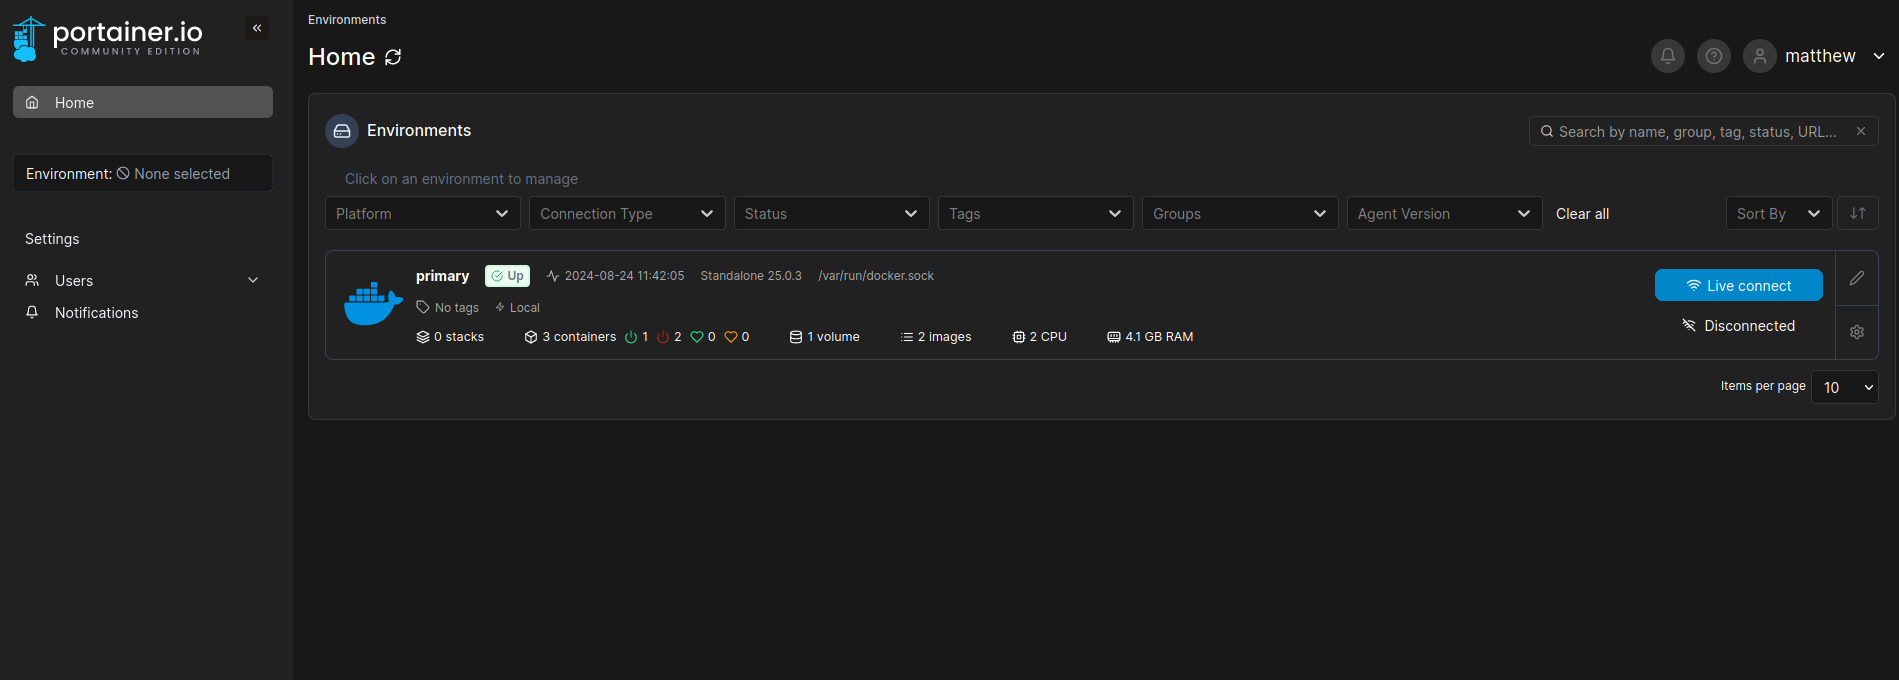
Task: Collapse the sidebar with double-chevron icon
Action: 257,28
